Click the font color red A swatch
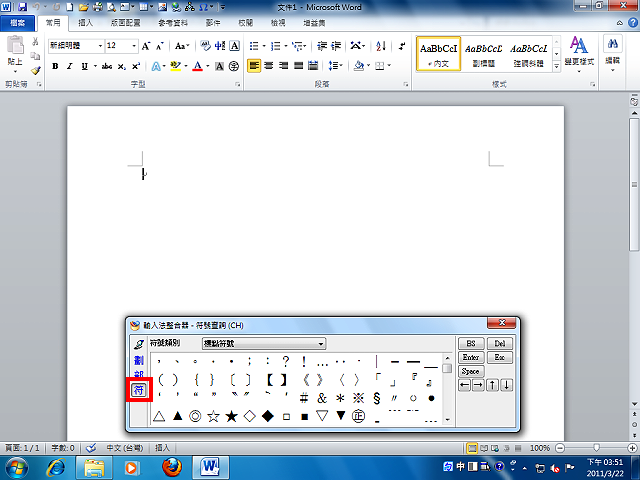Viewport: 640px width, 480px height. click(198, 66)
